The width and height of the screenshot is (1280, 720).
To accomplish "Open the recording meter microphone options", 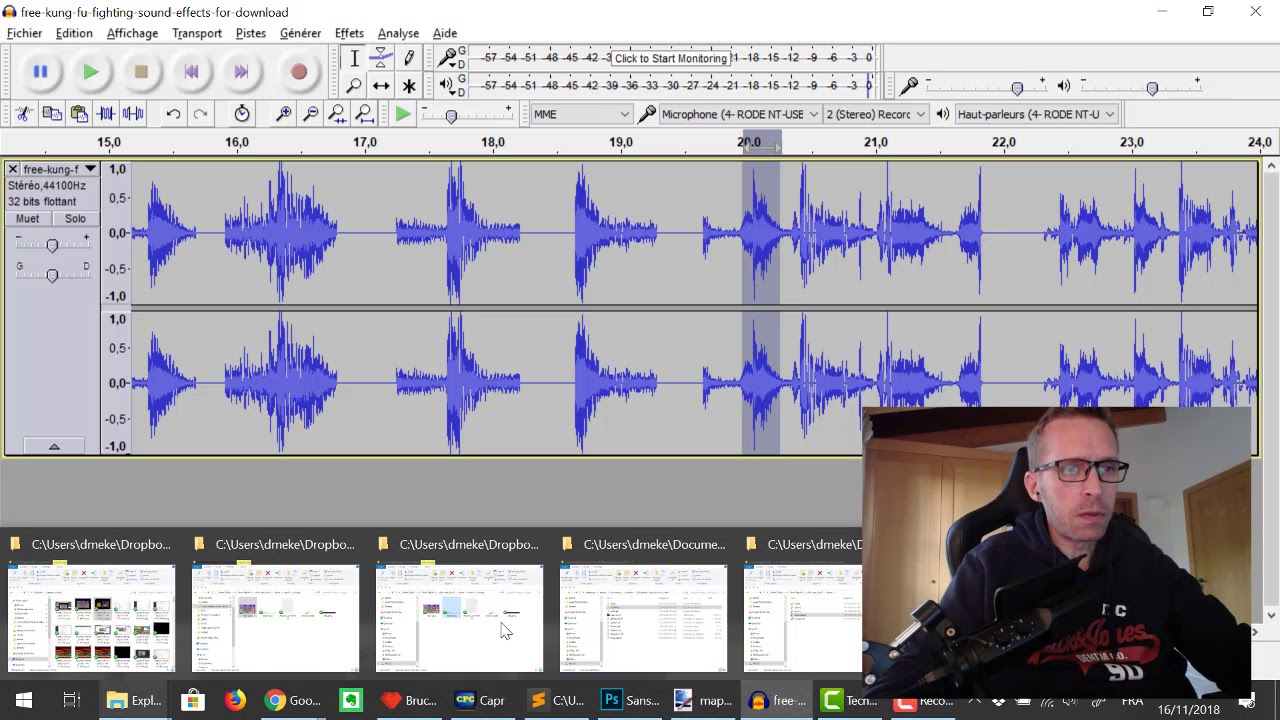I will [448, 57].
